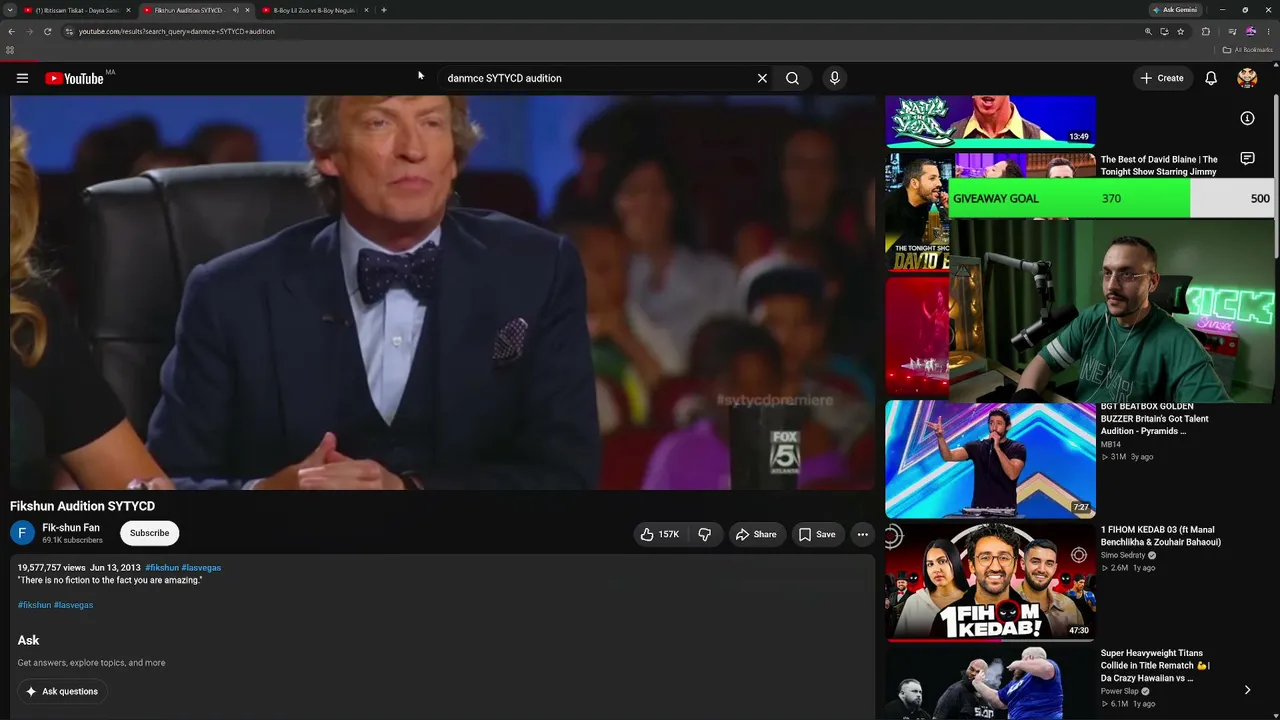Image resolution: width=1280 pixels, height=720 pixels.
Task: Open All Bookmarks folder
Action: click(1248, 50)
